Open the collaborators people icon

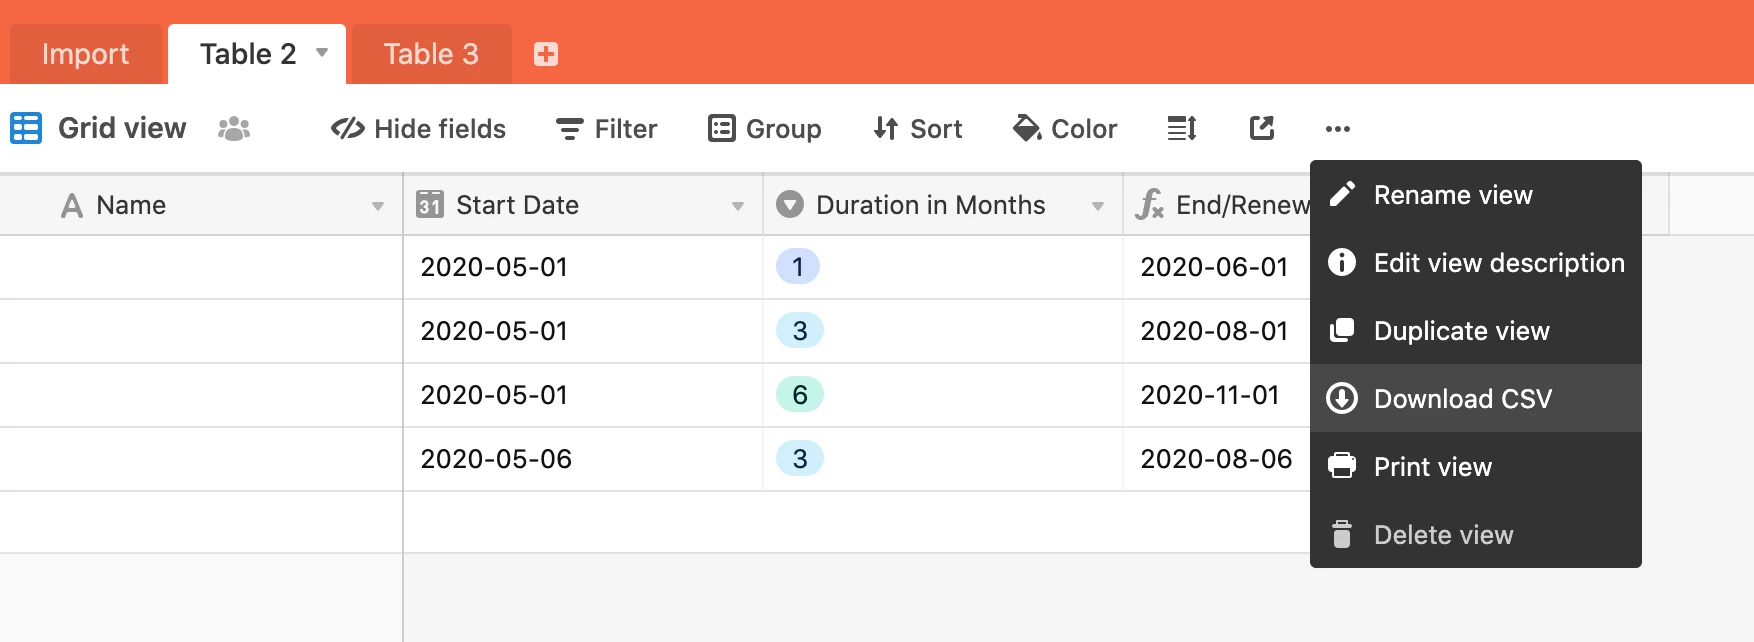coord(234,129)
